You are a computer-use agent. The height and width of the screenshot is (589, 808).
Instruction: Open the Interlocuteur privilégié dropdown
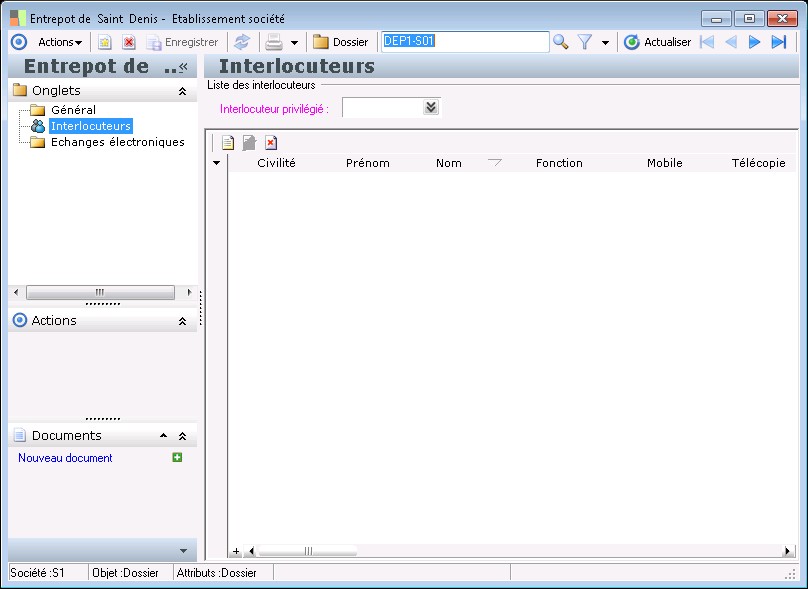(x=431, y=107)
